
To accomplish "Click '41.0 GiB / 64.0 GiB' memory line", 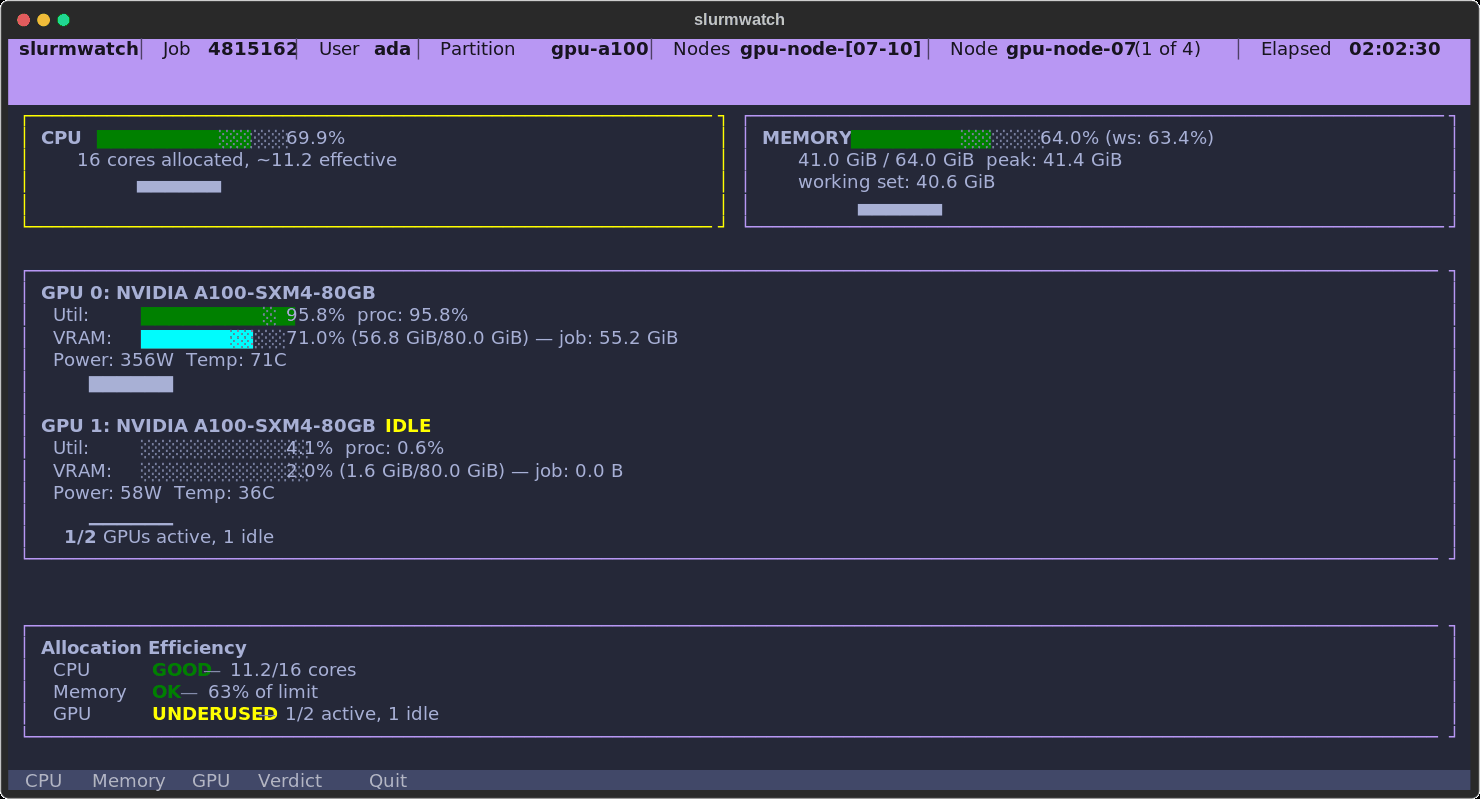I will pos(885,160).
